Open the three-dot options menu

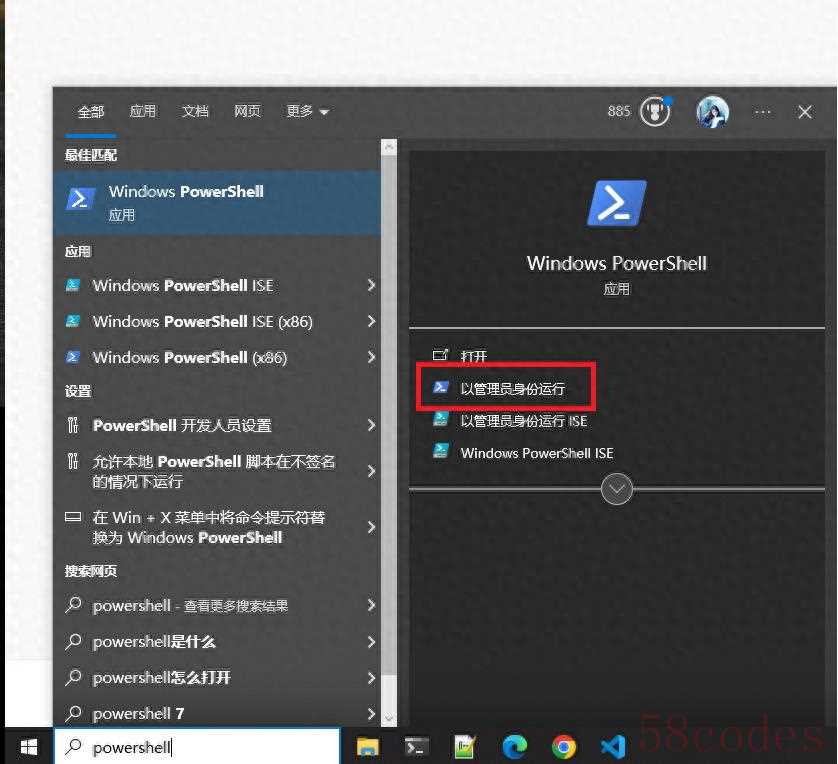762,112
